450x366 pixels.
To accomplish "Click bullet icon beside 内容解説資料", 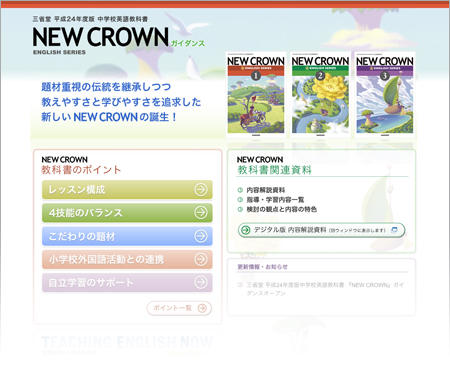I will 240,190.
